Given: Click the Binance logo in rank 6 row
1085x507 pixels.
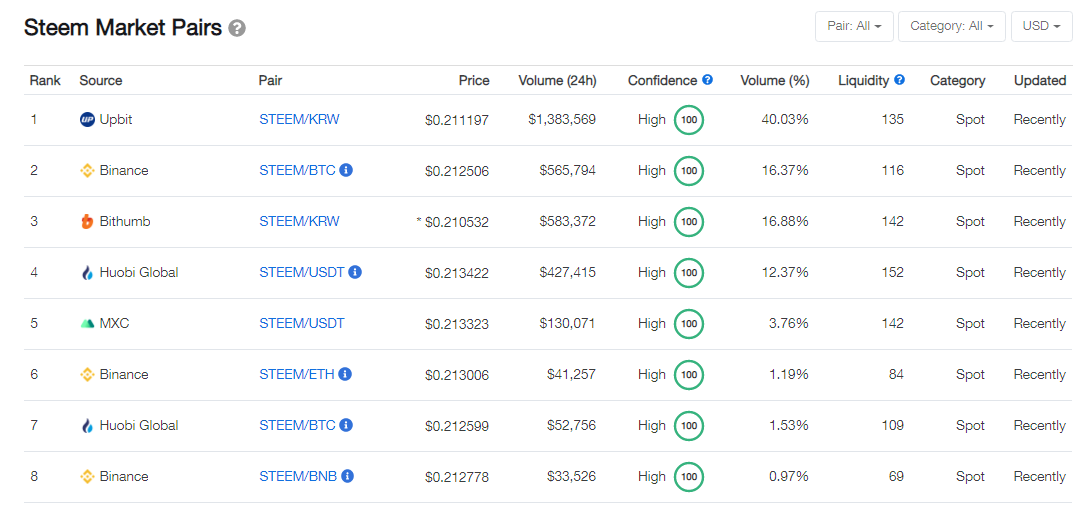Looking at the screenshot, I should (86, 375).
